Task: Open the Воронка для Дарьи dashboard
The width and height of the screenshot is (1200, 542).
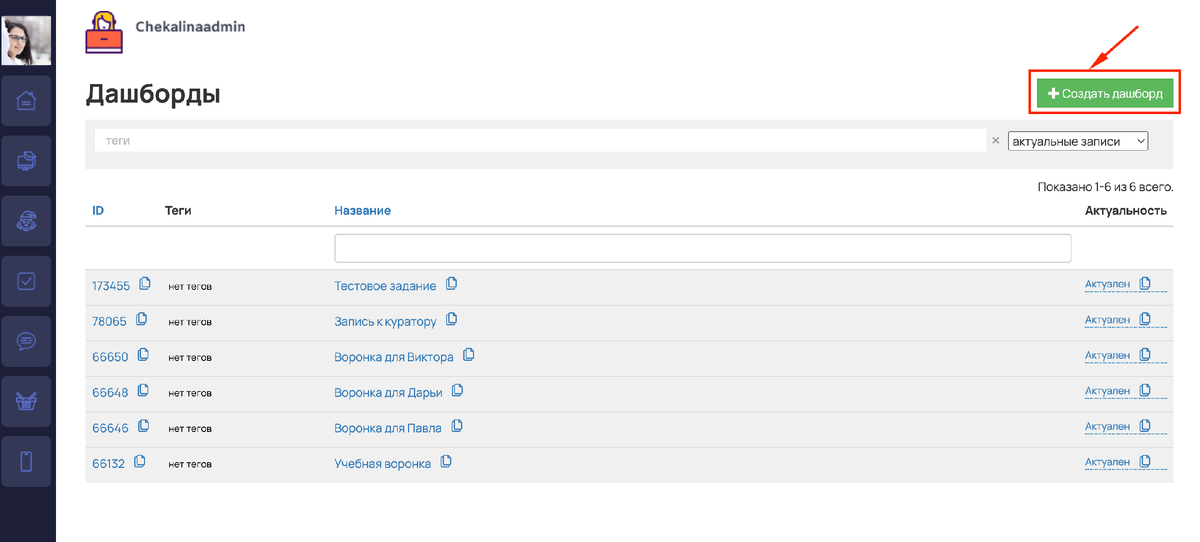Action: point(388,393)
